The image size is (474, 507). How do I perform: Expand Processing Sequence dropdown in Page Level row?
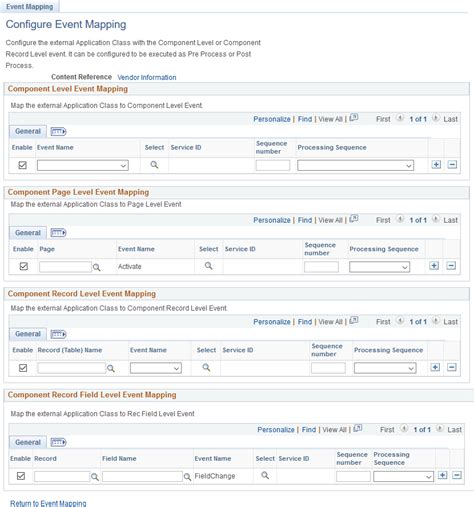379,267
